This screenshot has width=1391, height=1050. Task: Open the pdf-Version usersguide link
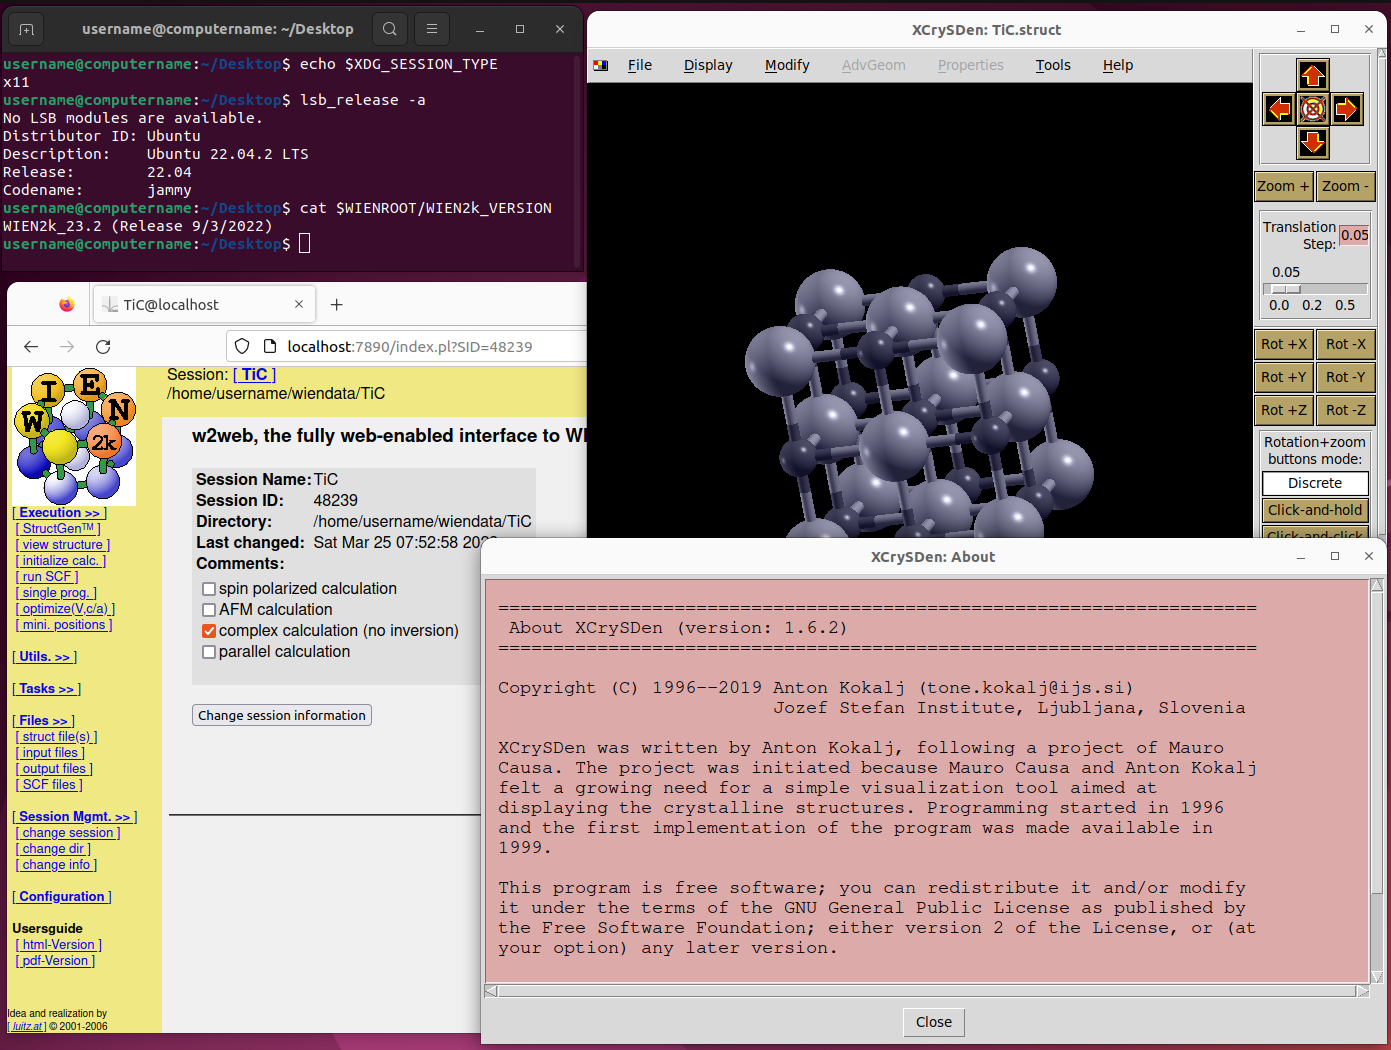point(55,960)
